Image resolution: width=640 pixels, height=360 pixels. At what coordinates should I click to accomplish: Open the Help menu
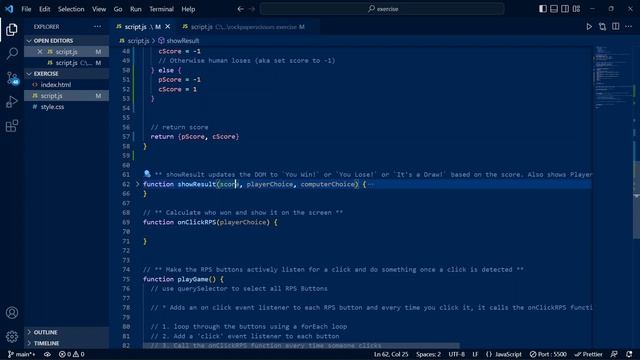(188, 9)
